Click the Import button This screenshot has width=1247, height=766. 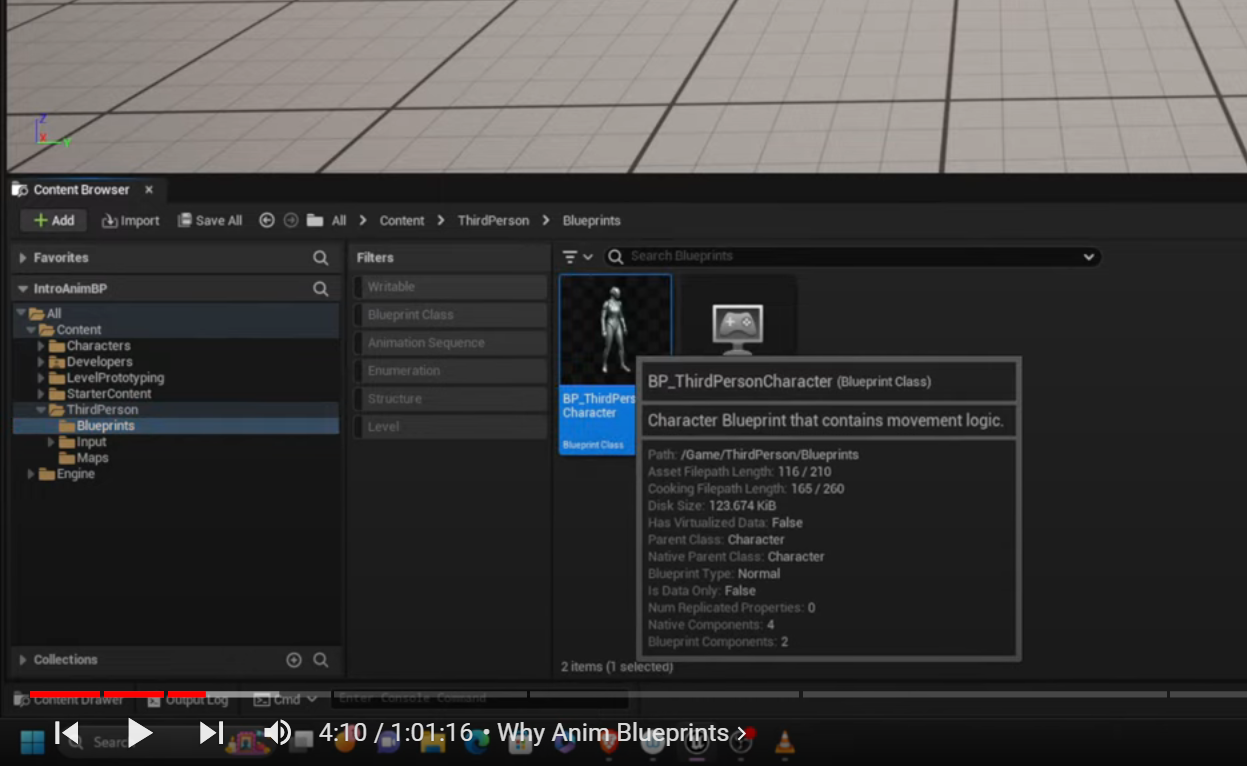(131, 221)
